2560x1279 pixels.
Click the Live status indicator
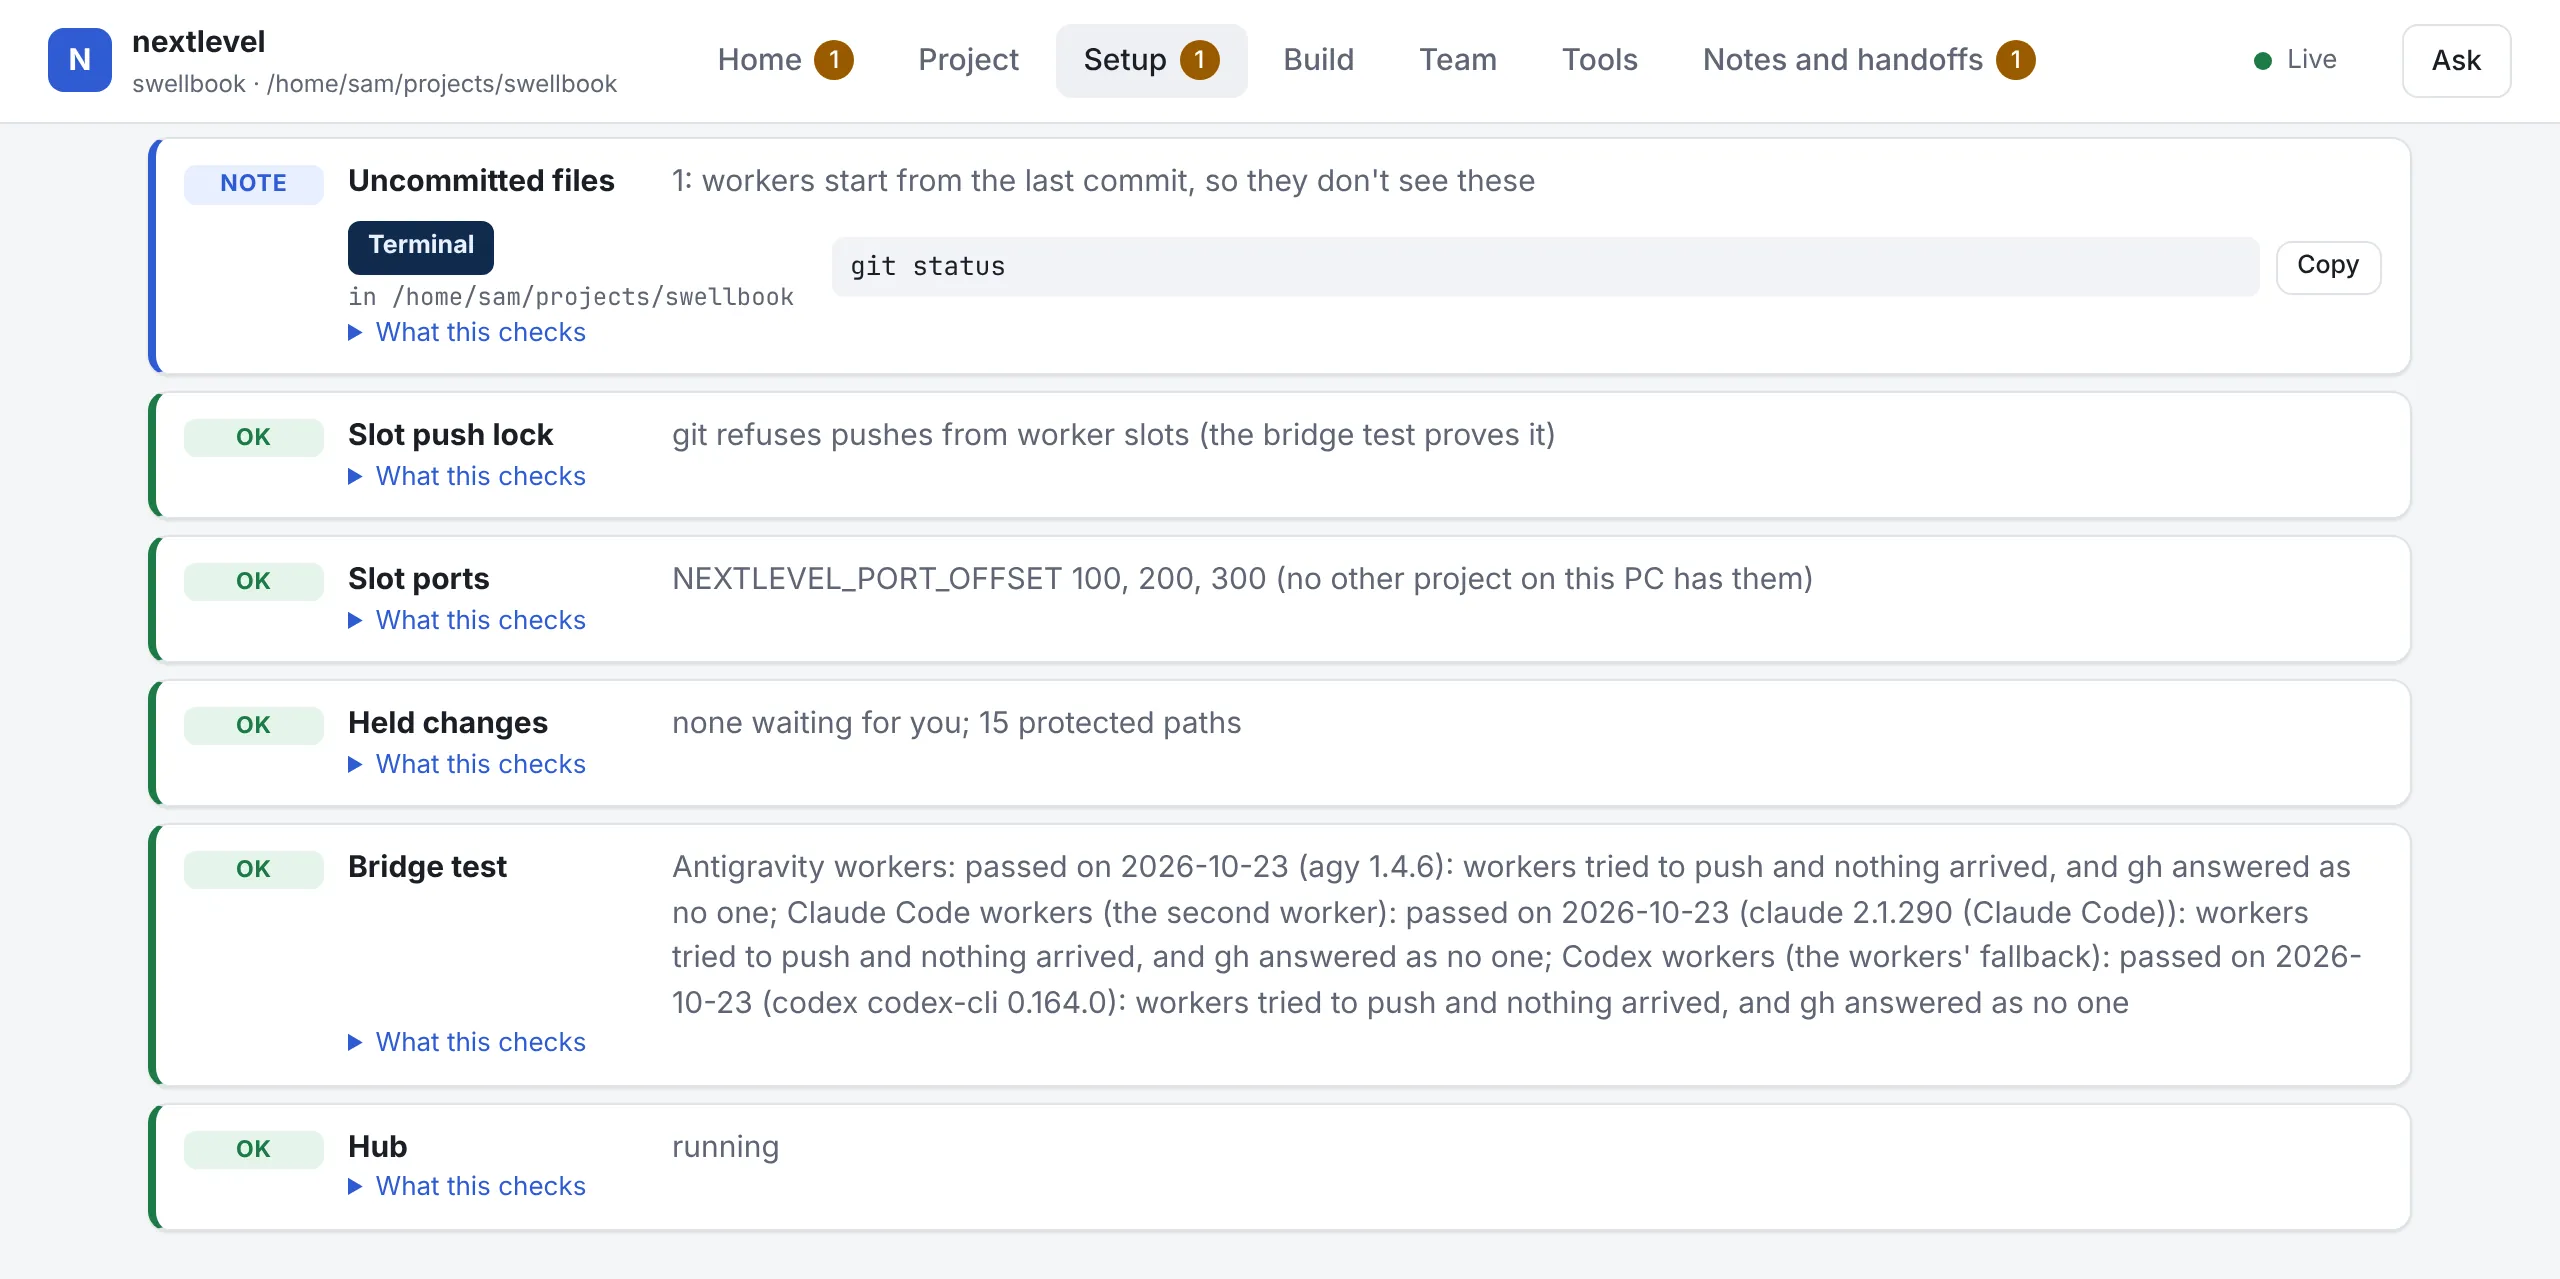2295,60
